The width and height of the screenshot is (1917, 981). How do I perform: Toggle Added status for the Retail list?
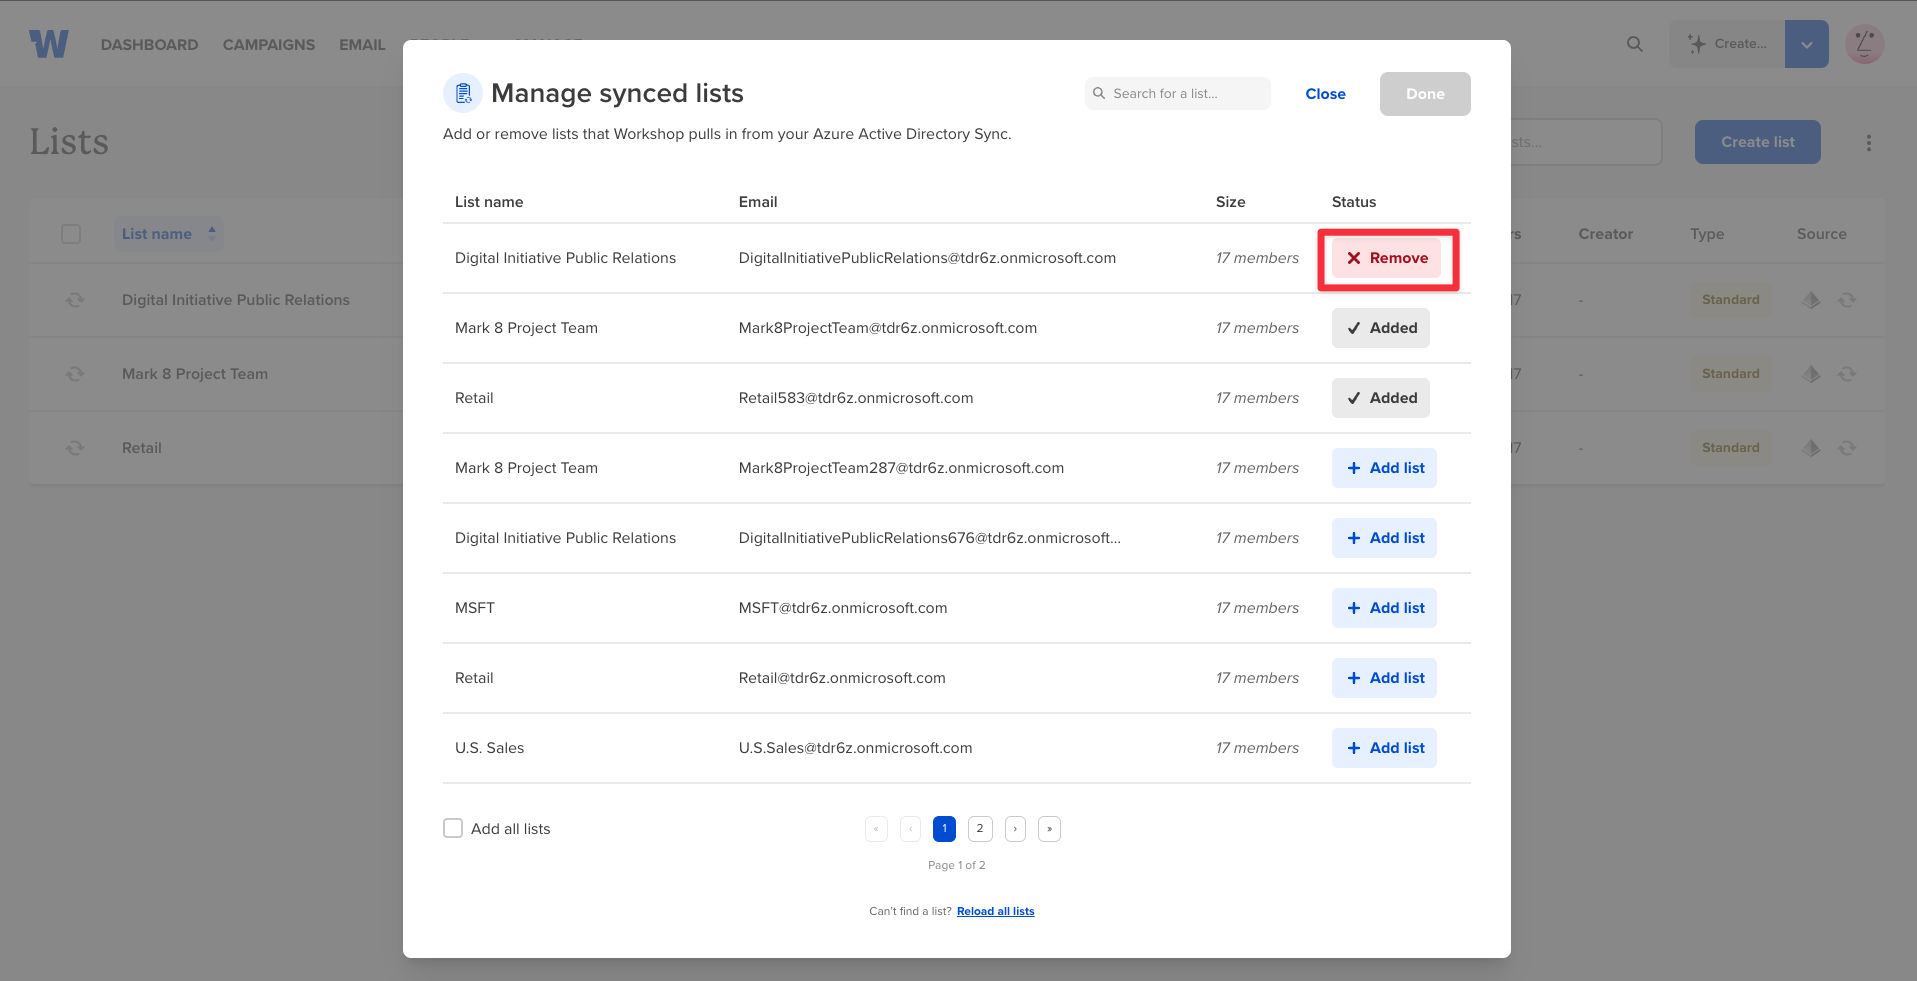point(1380,397)
